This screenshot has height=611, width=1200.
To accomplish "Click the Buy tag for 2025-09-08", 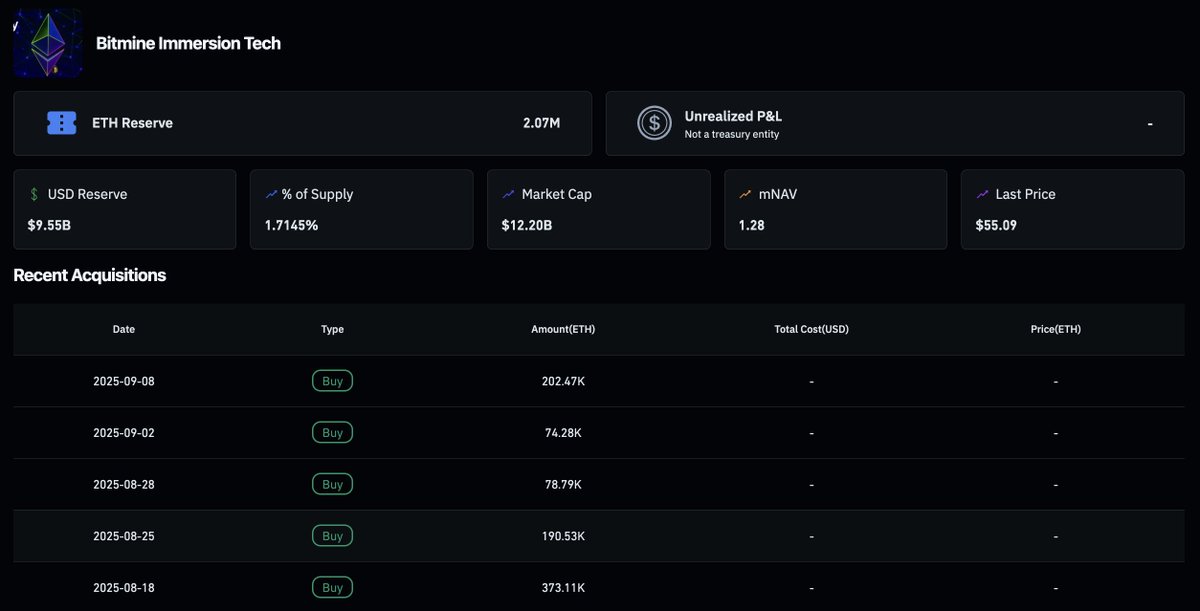I will click(332, 380).
